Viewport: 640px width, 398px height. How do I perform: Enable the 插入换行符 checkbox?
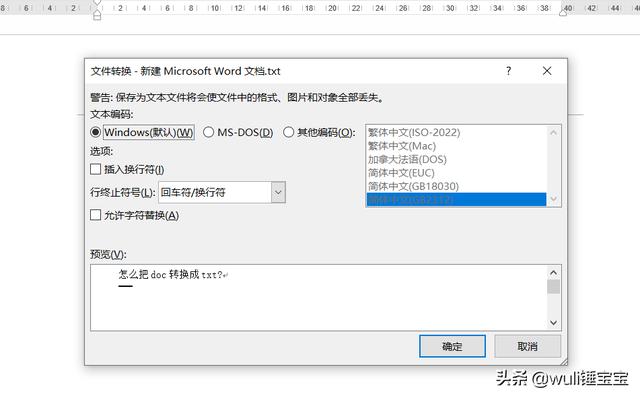[x=96, y=169]
